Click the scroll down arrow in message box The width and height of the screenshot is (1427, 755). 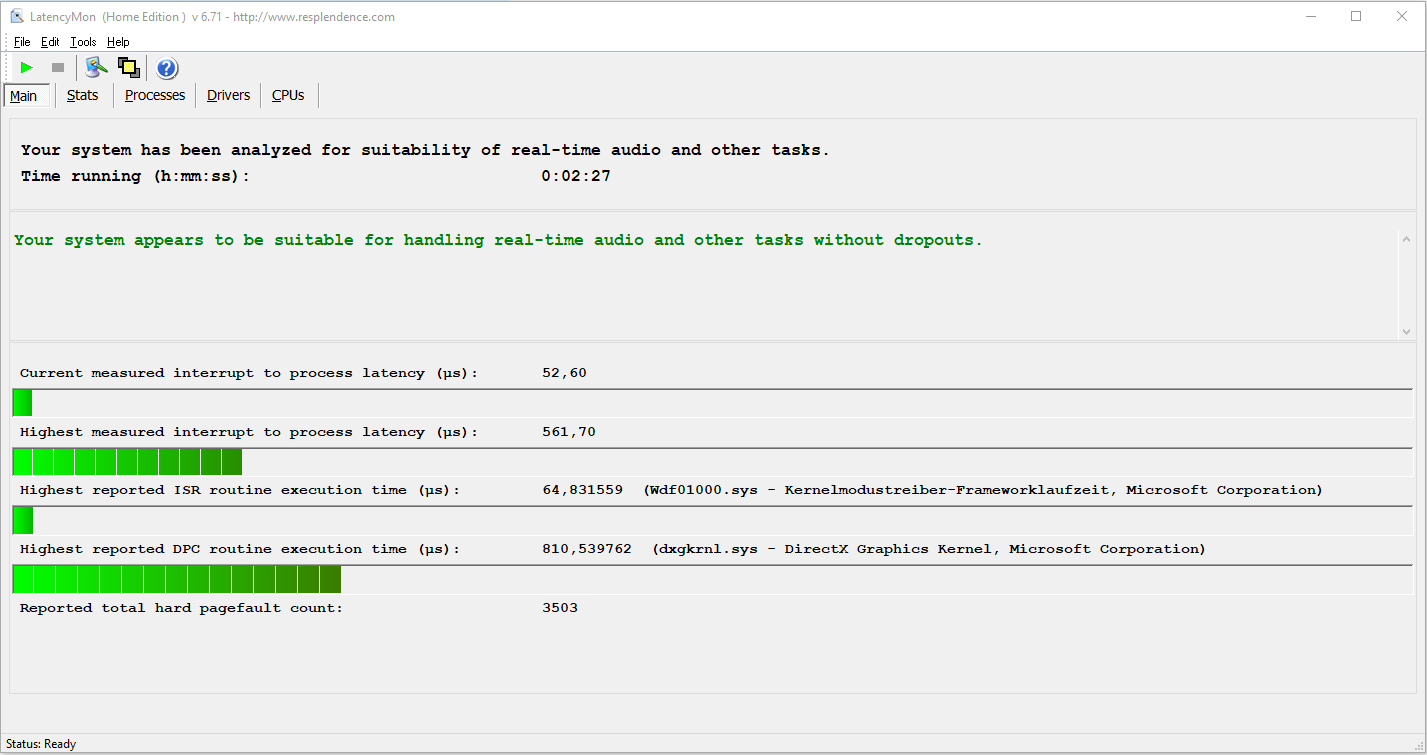1407,331
